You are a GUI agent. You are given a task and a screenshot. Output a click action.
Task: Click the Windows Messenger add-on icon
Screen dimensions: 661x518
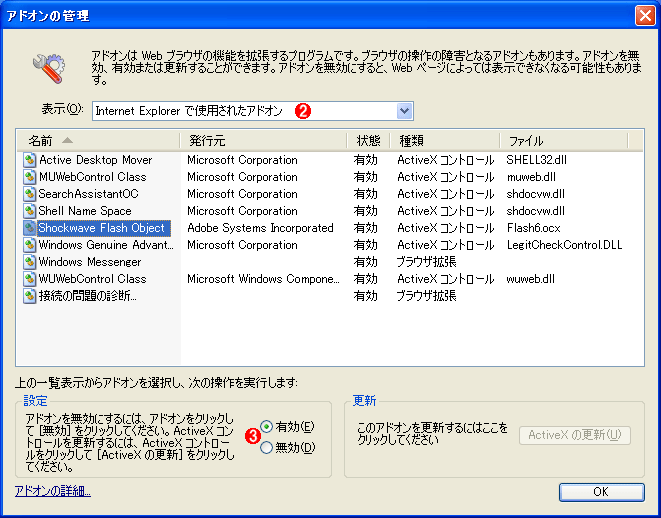coord(29,262)
